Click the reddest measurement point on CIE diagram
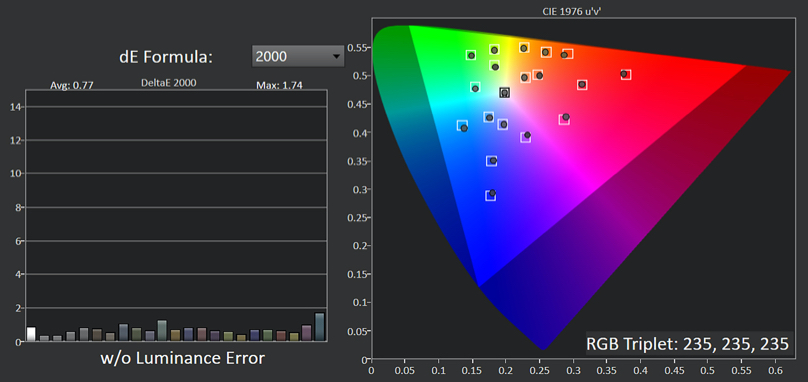Screen dimensions: 808x382 (x=624, y=74)
